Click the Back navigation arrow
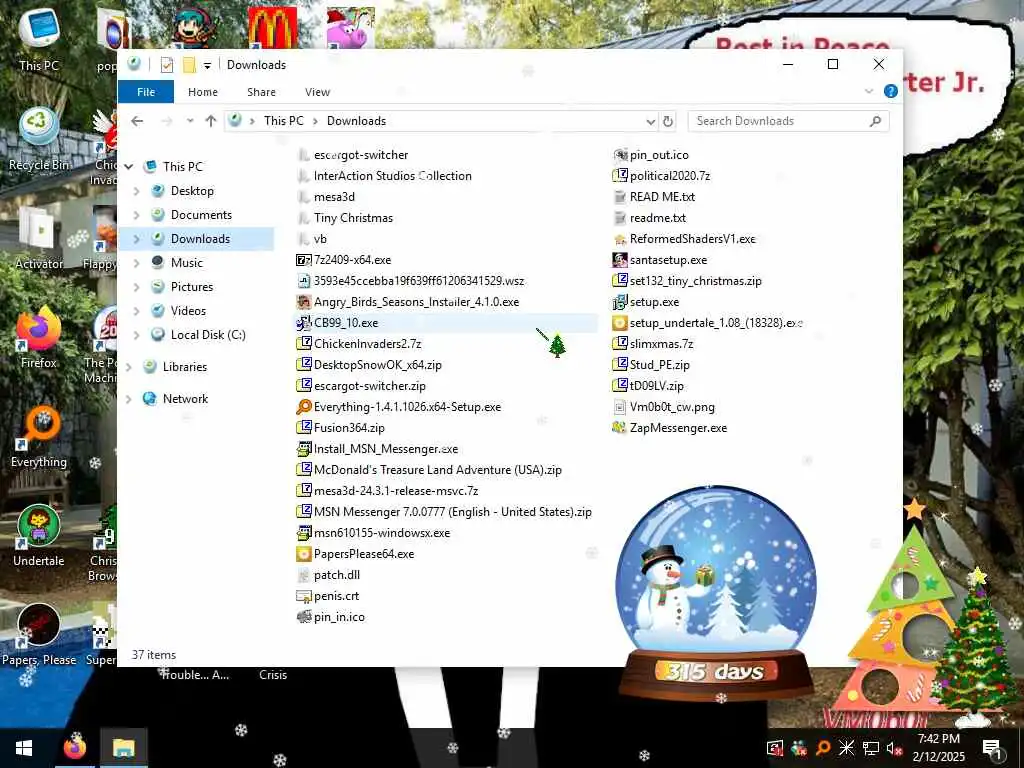 [137, 121]
